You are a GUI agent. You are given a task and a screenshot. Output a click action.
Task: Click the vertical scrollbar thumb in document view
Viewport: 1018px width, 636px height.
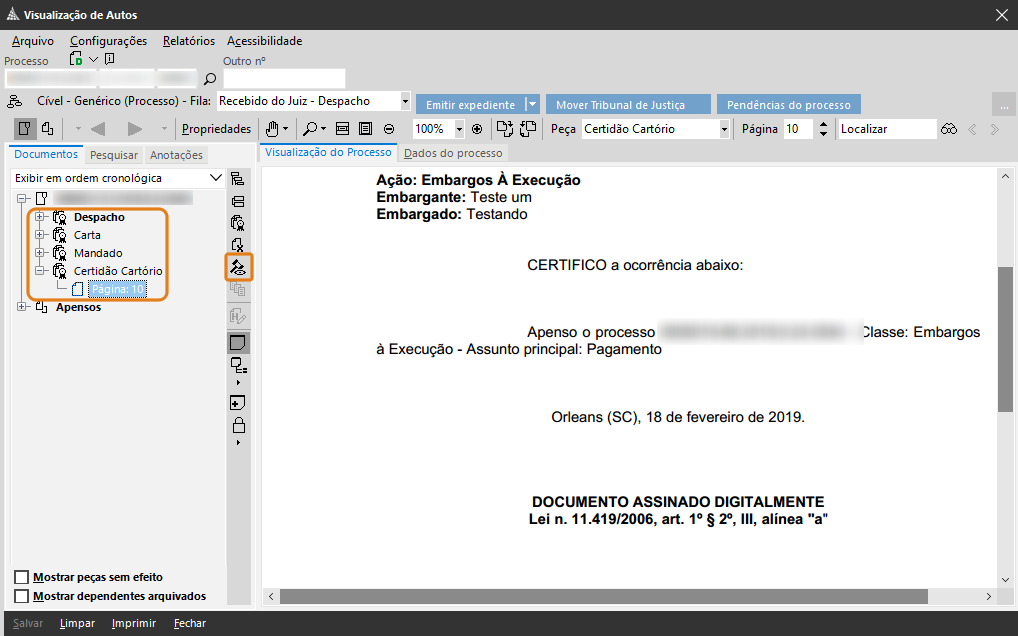pos(1005,340)
